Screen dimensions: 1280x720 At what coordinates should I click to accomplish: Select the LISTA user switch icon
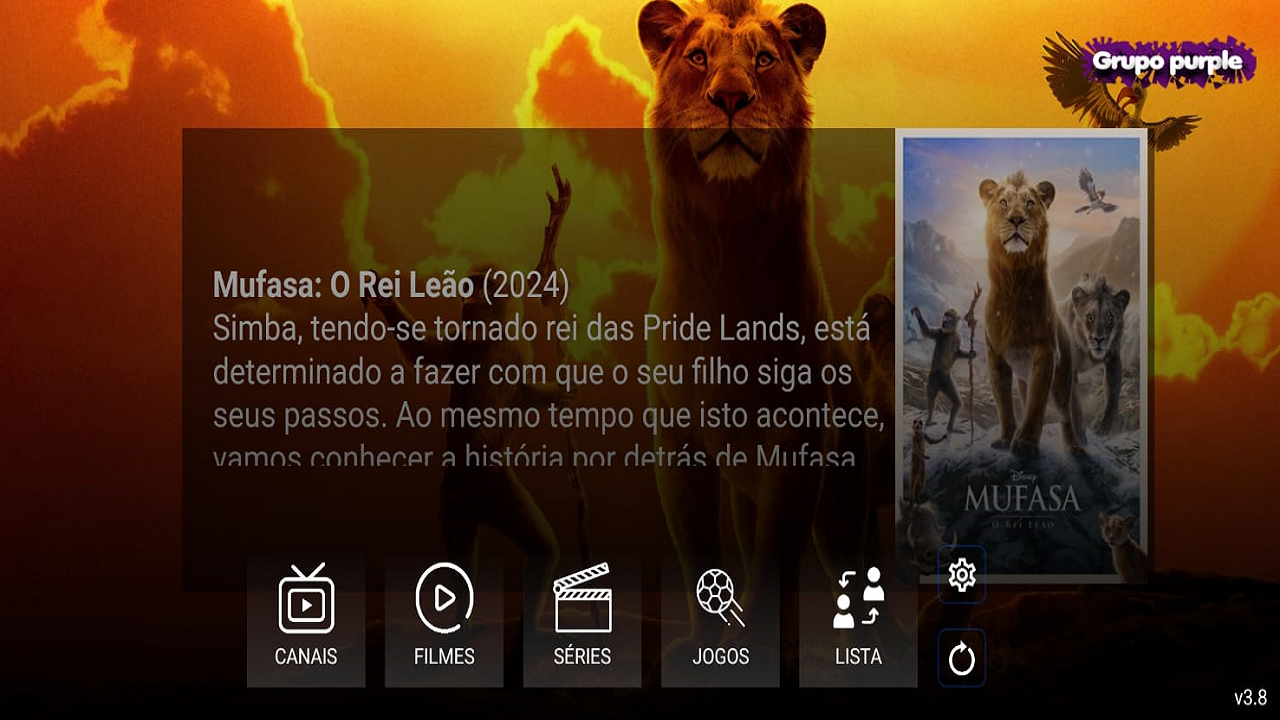(858, 598)
